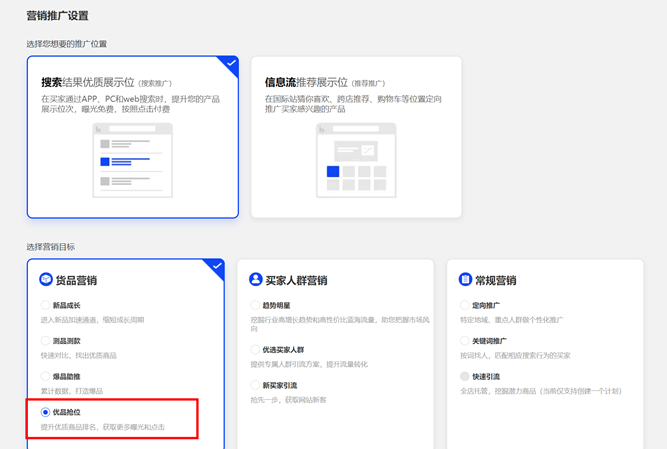Image resolution: width=667 pixels, height=449 pixels.
Task: Click the 买家人群营销 person icon
Action: [256, 280]
